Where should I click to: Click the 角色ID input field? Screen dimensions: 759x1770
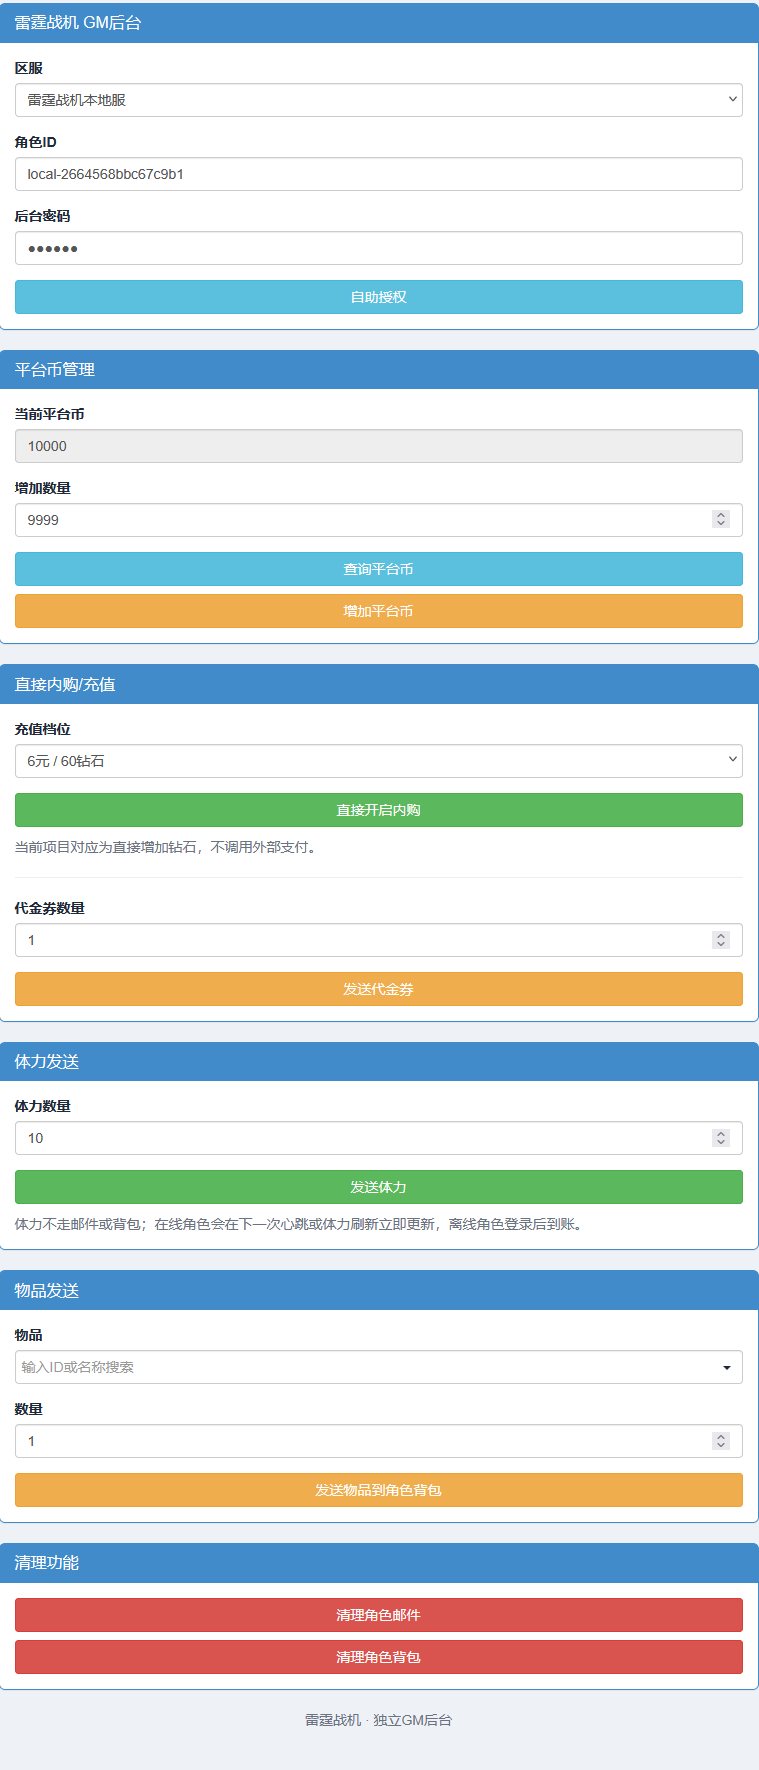(x=378, y=174)
